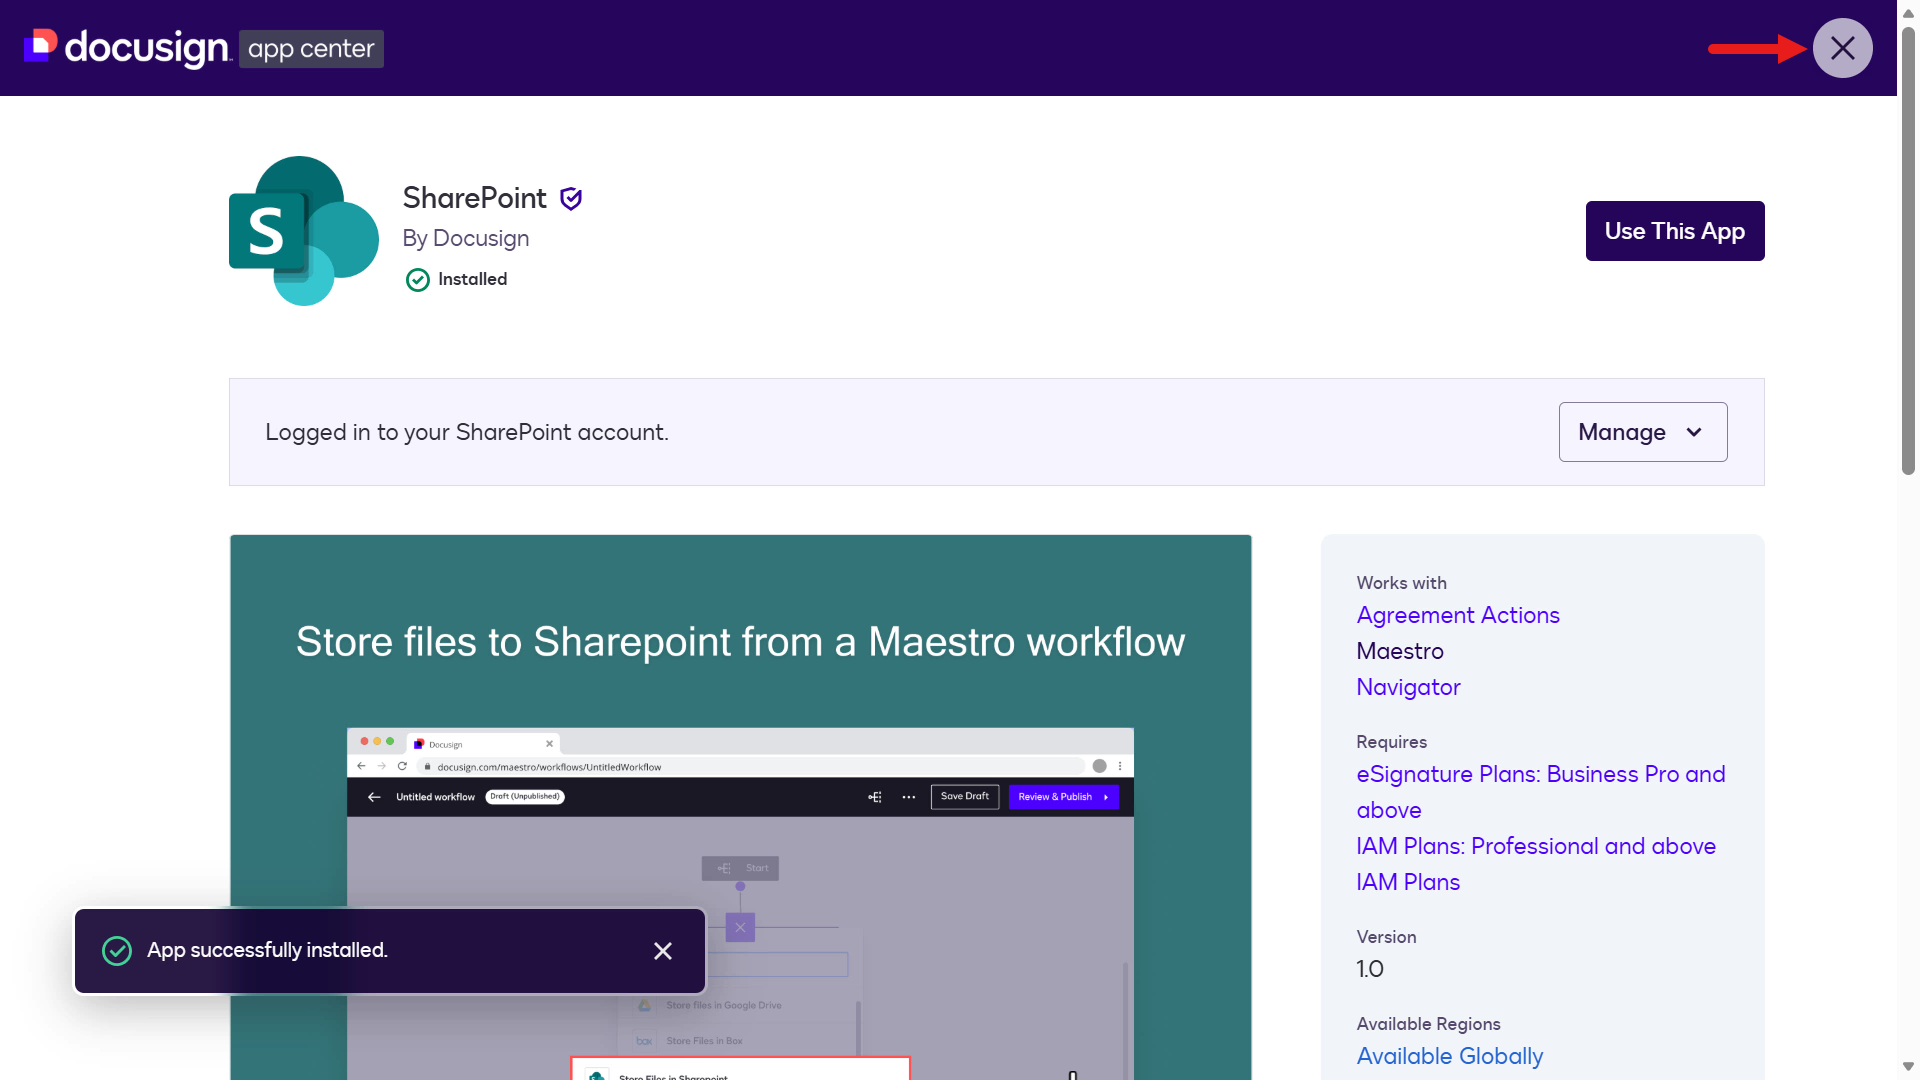This screenshot has height=1080, width=1920.
Task: Click the SharePoint app title
Action: [x=475, y=198]
